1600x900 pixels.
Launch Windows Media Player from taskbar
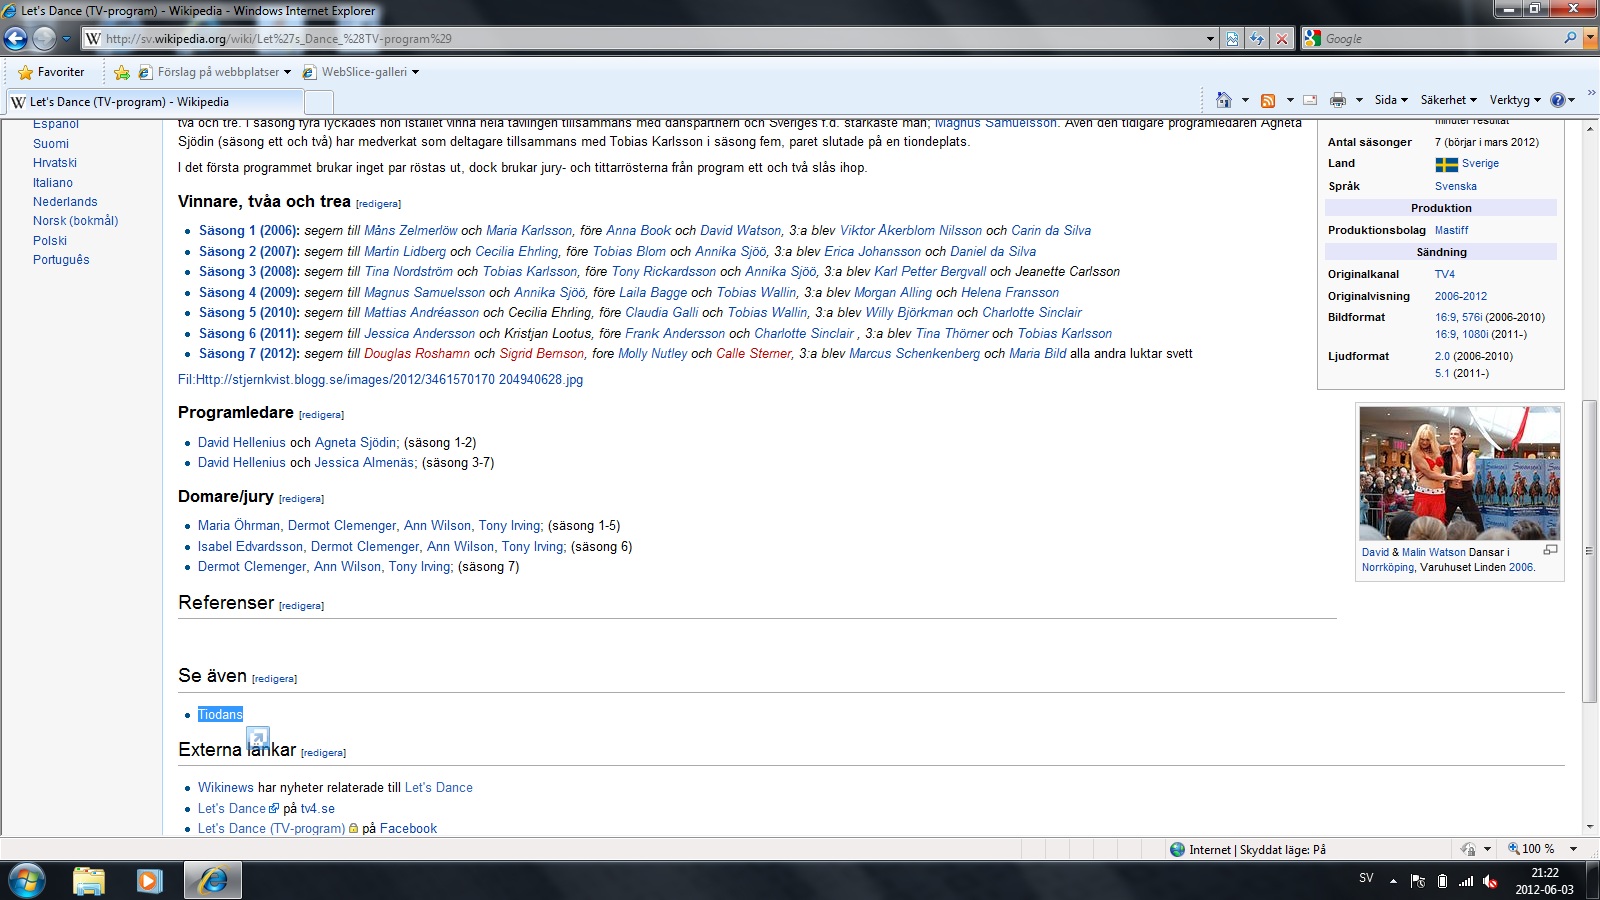click(x=149, y=880)
